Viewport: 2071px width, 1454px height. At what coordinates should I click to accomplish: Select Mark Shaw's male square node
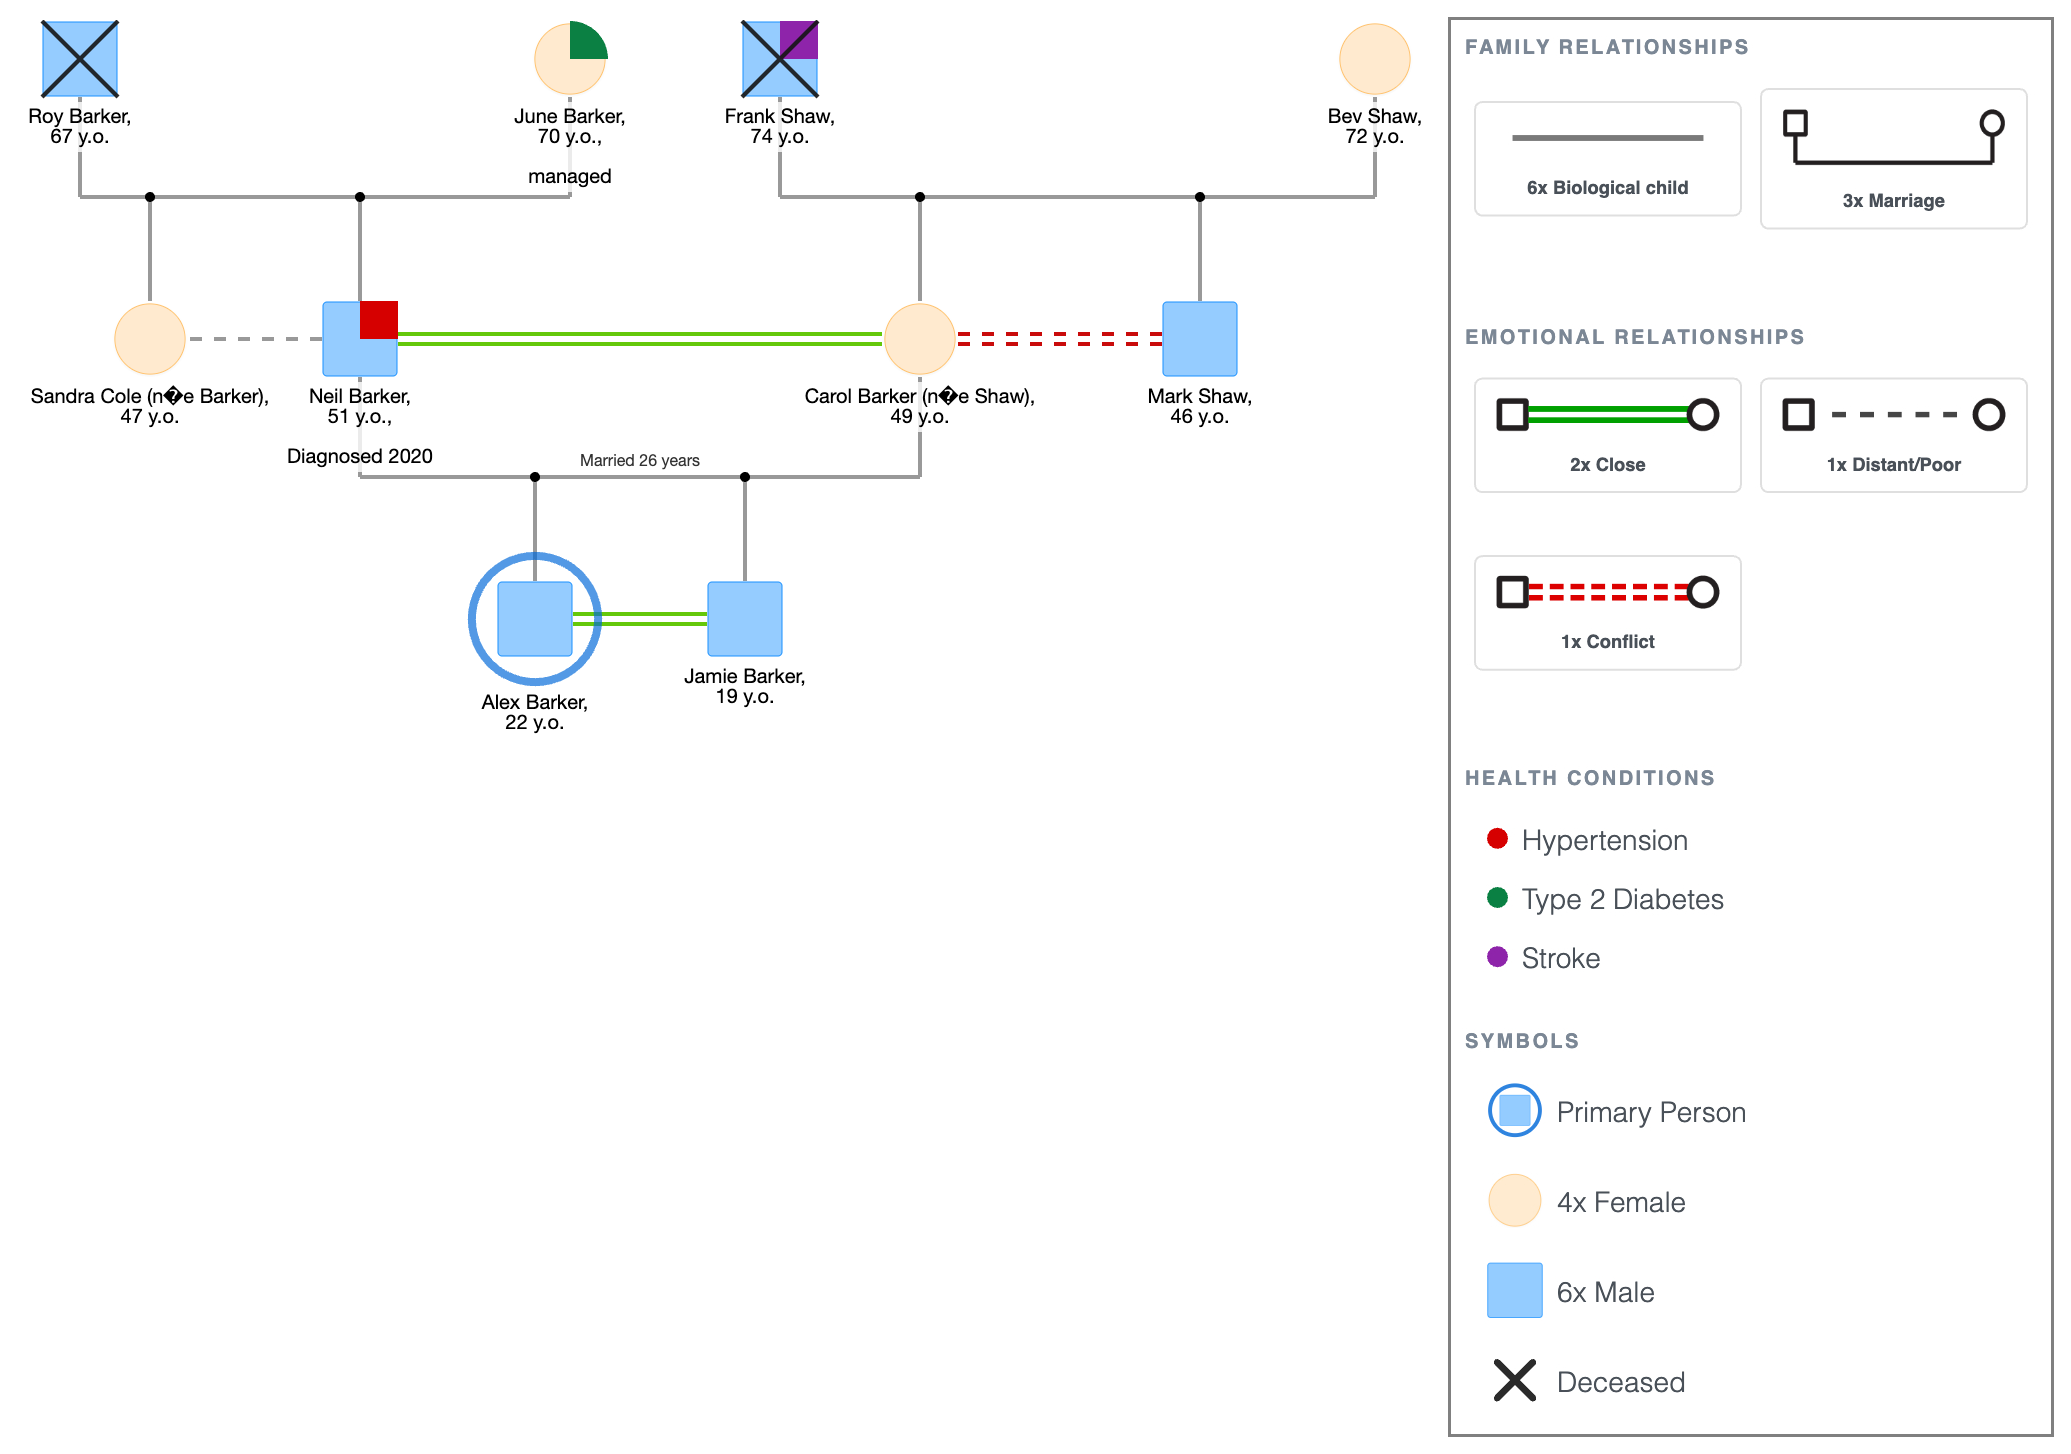click(x=1200, y=339)
